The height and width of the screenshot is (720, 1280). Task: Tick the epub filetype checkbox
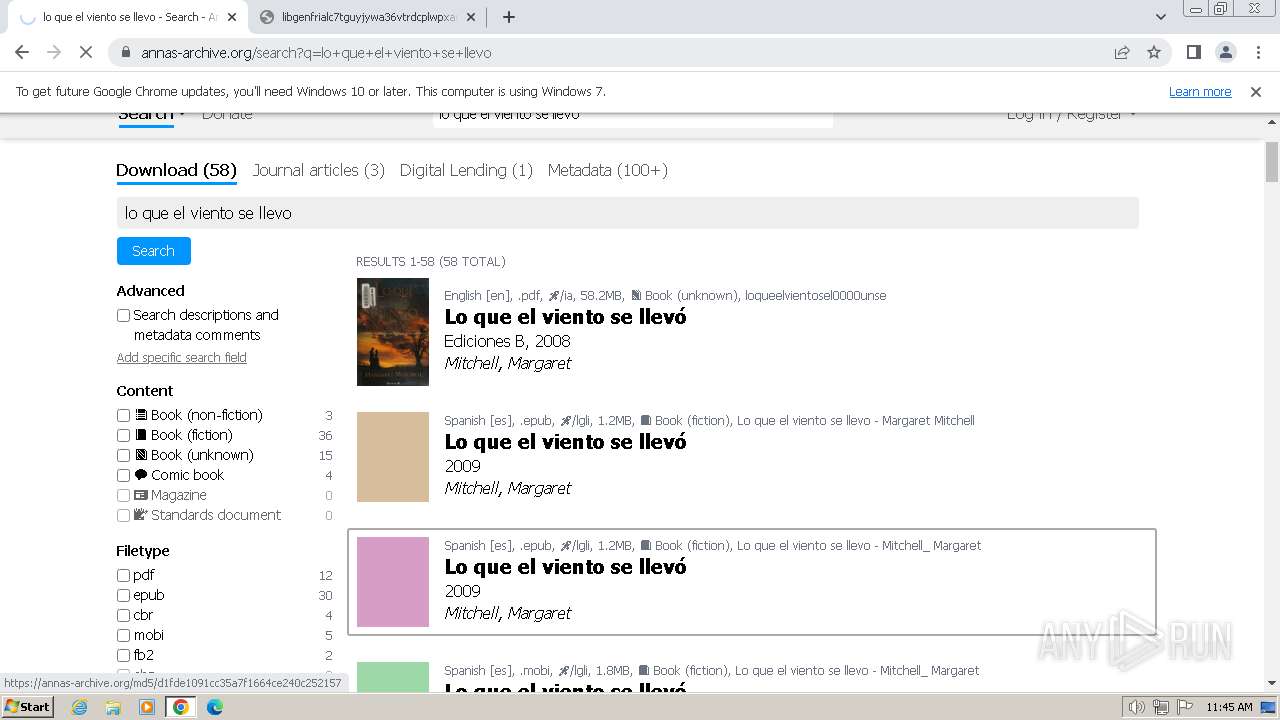click(123, 595)
